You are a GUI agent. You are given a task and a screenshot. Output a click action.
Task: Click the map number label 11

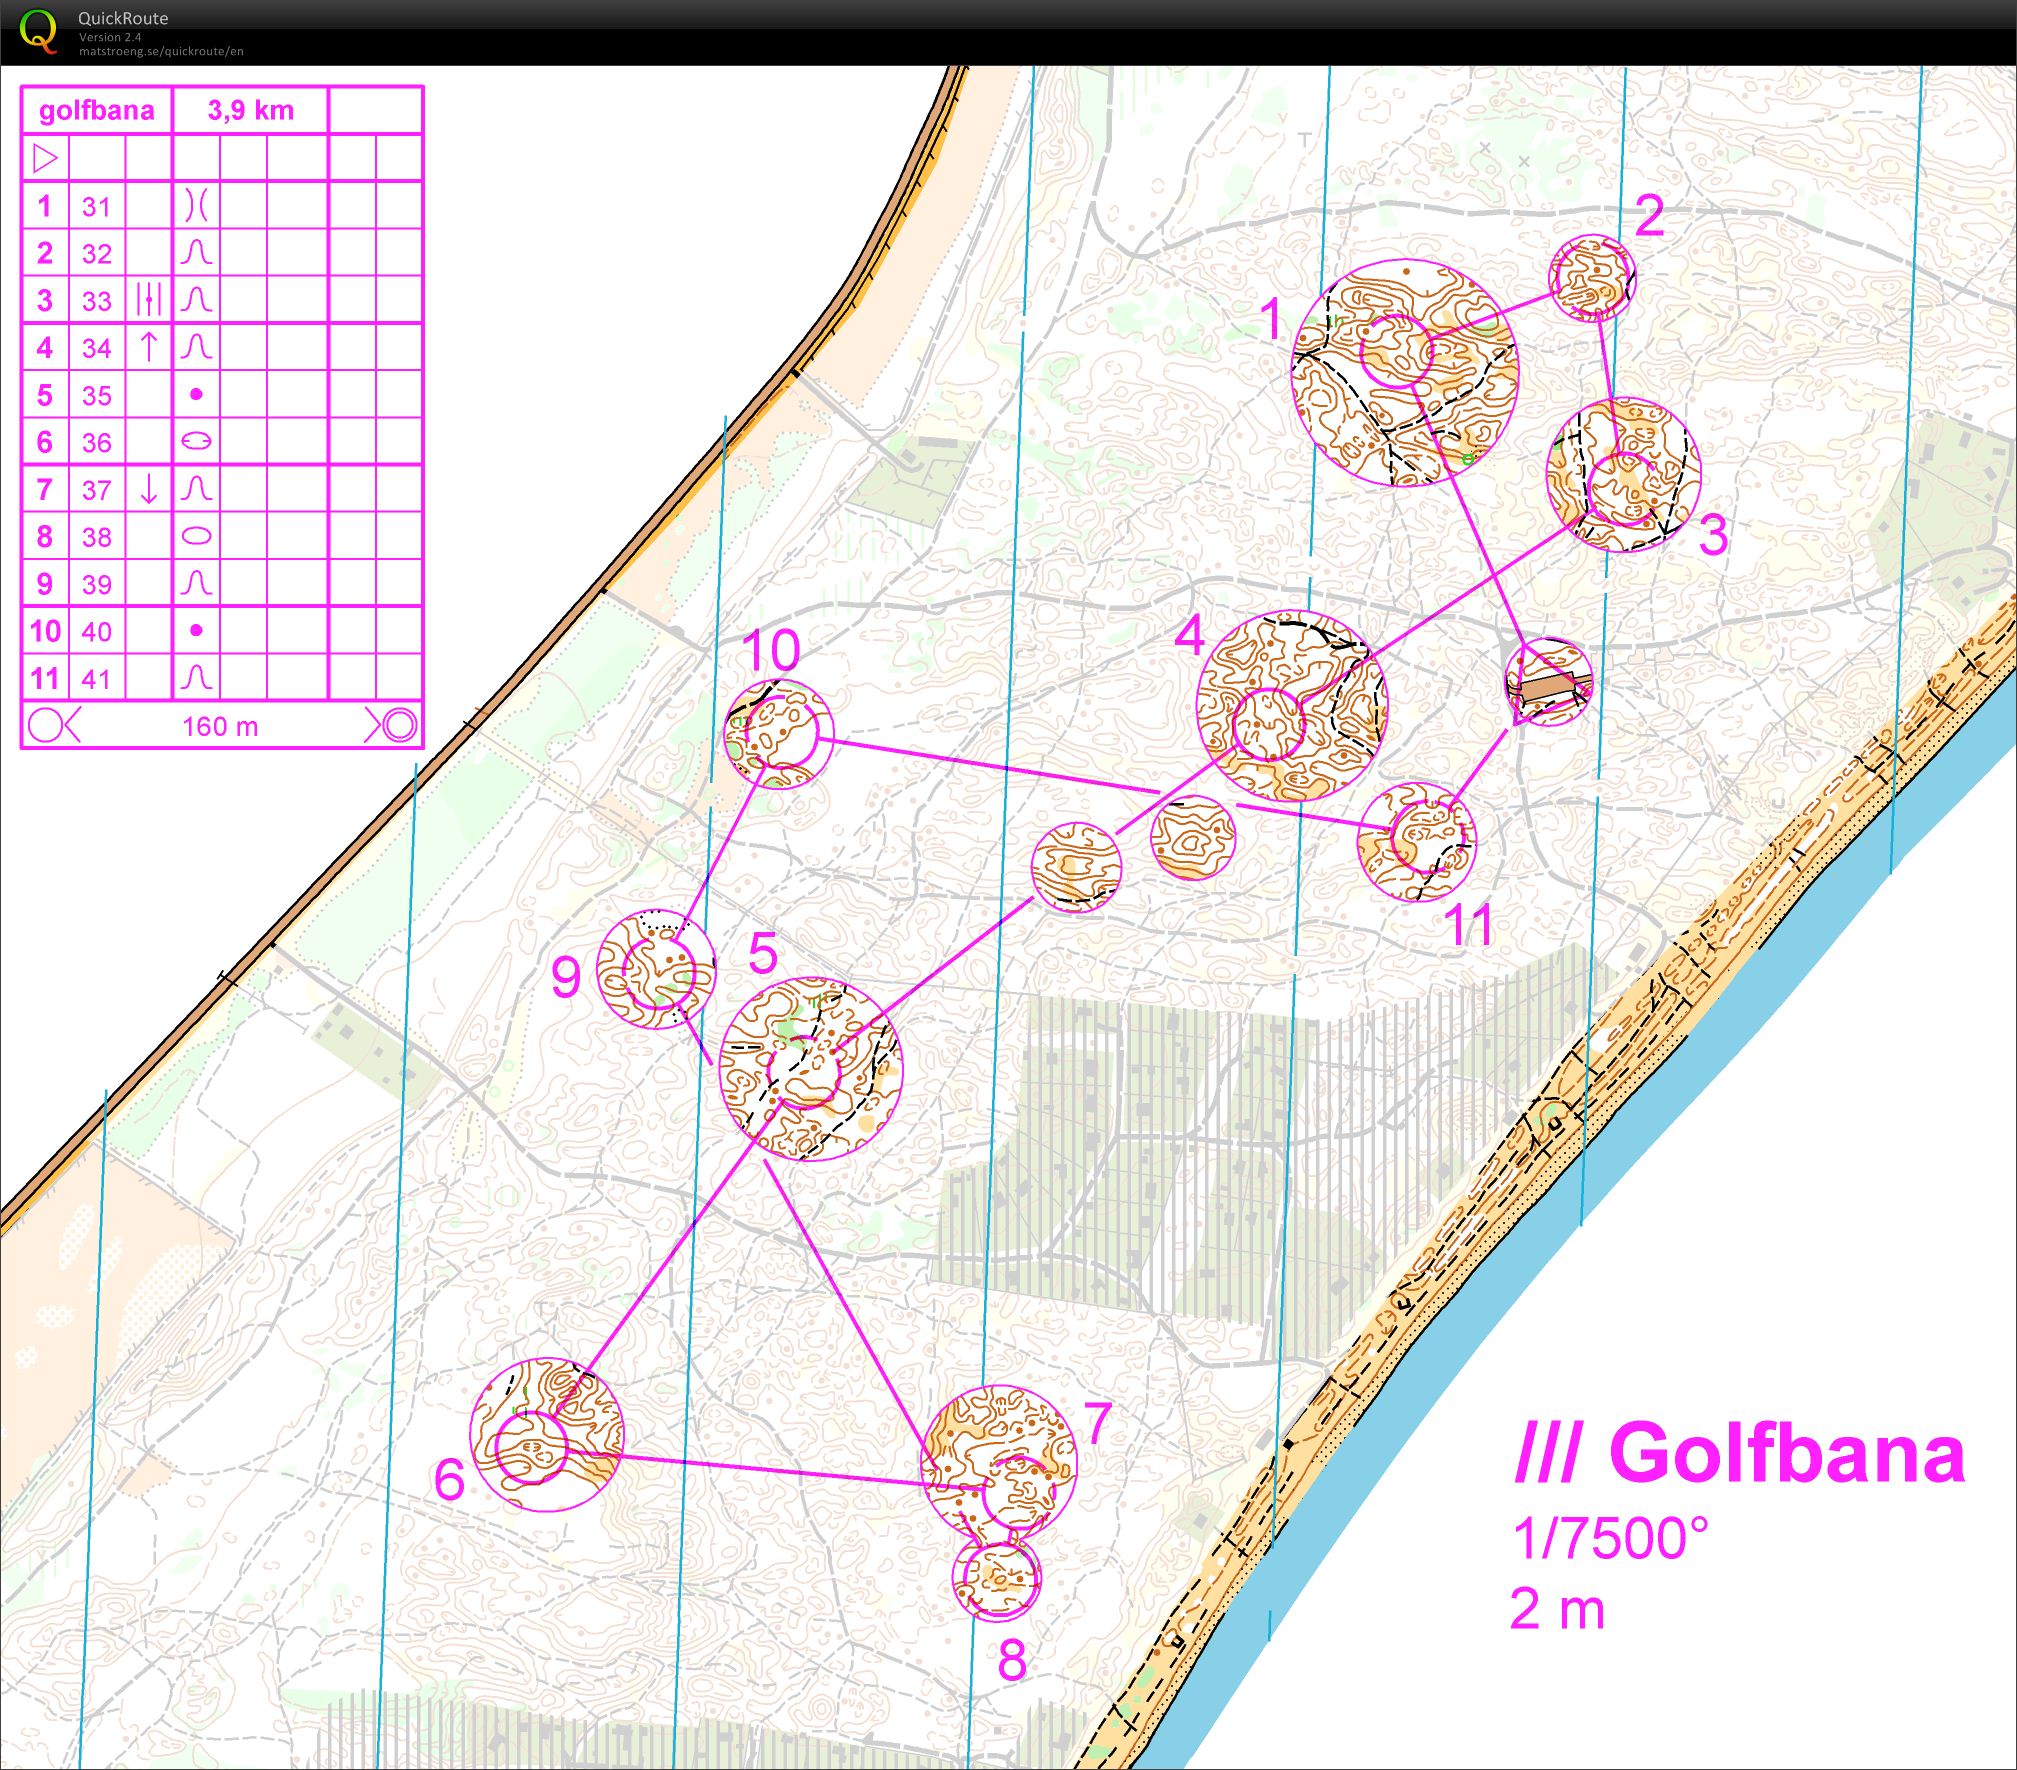pyautogui.click(x=1470, y=923)
